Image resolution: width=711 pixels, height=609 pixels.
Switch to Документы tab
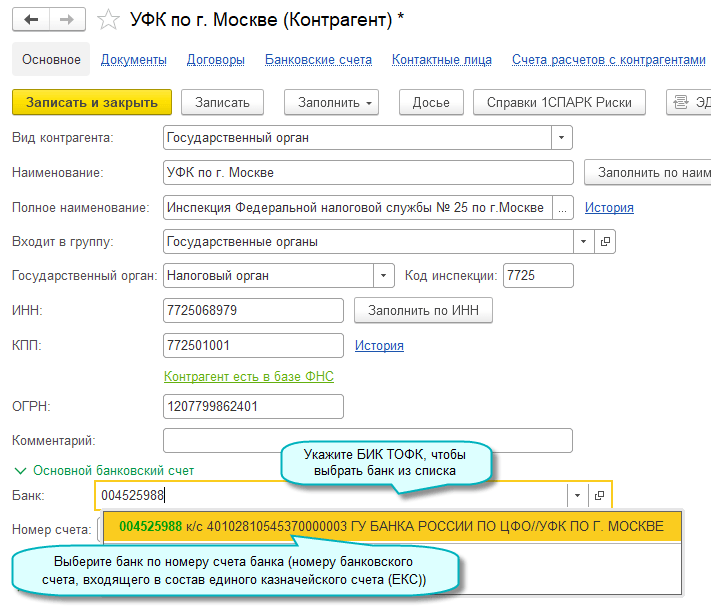point(134,60)
